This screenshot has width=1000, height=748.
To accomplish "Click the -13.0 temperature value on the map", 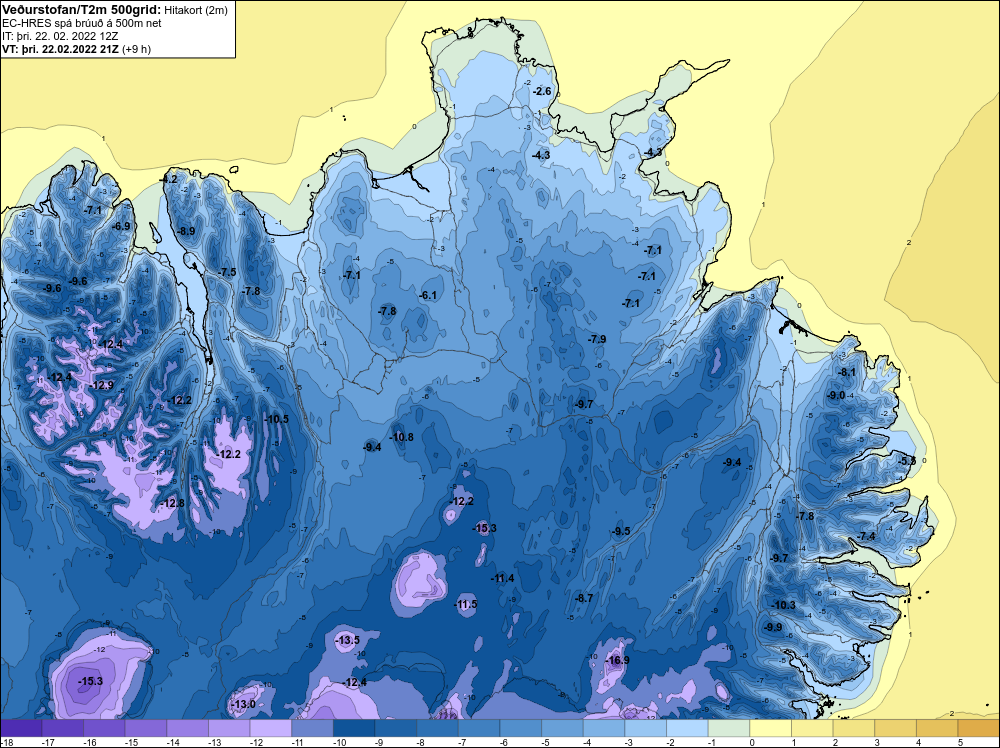I will 243,704.
